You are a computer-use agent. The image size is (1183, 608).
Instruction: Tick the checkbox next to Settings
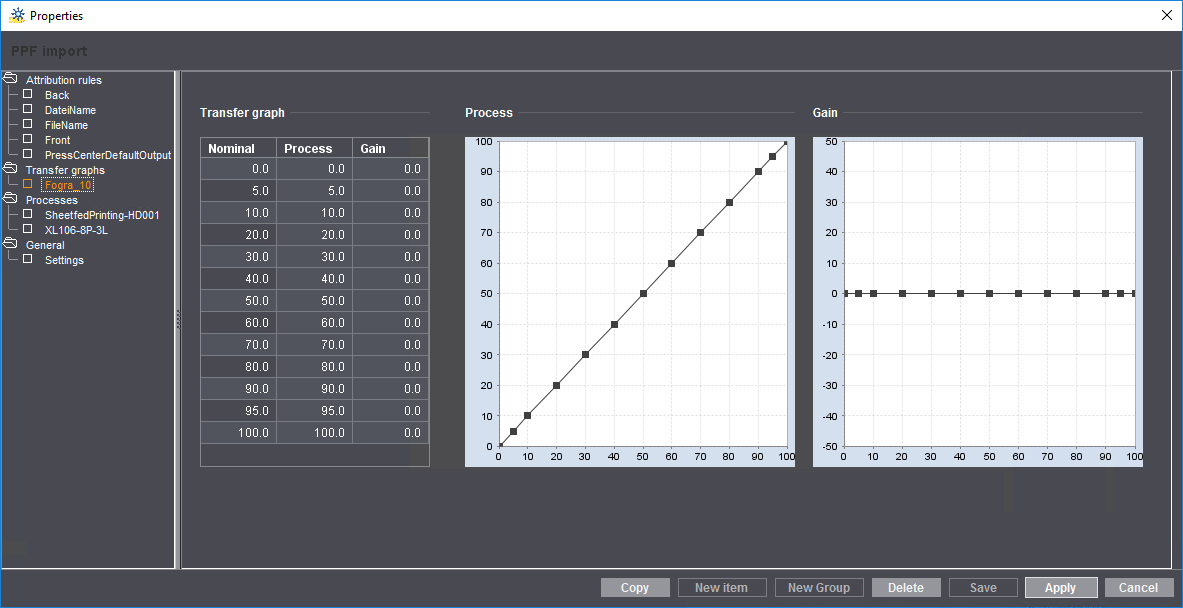[28, 259]
